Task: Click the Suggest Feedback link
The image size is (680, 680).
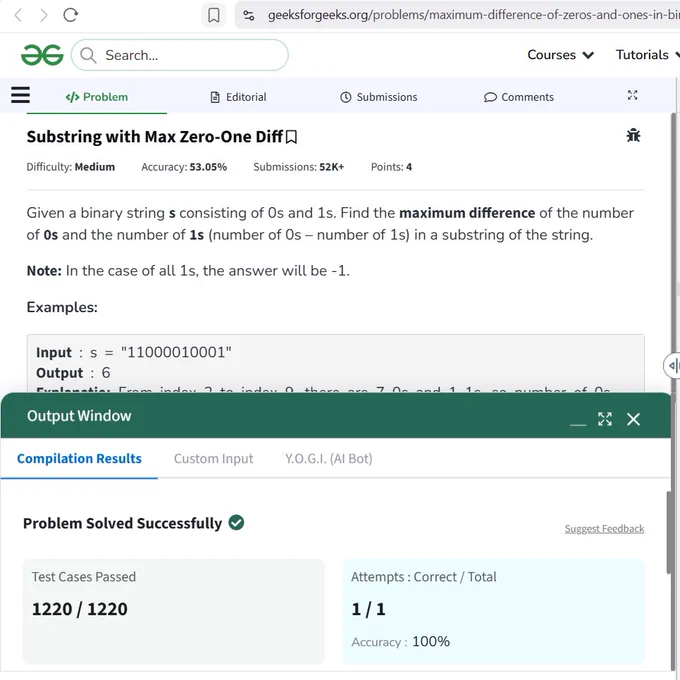Action: point(604,529)
